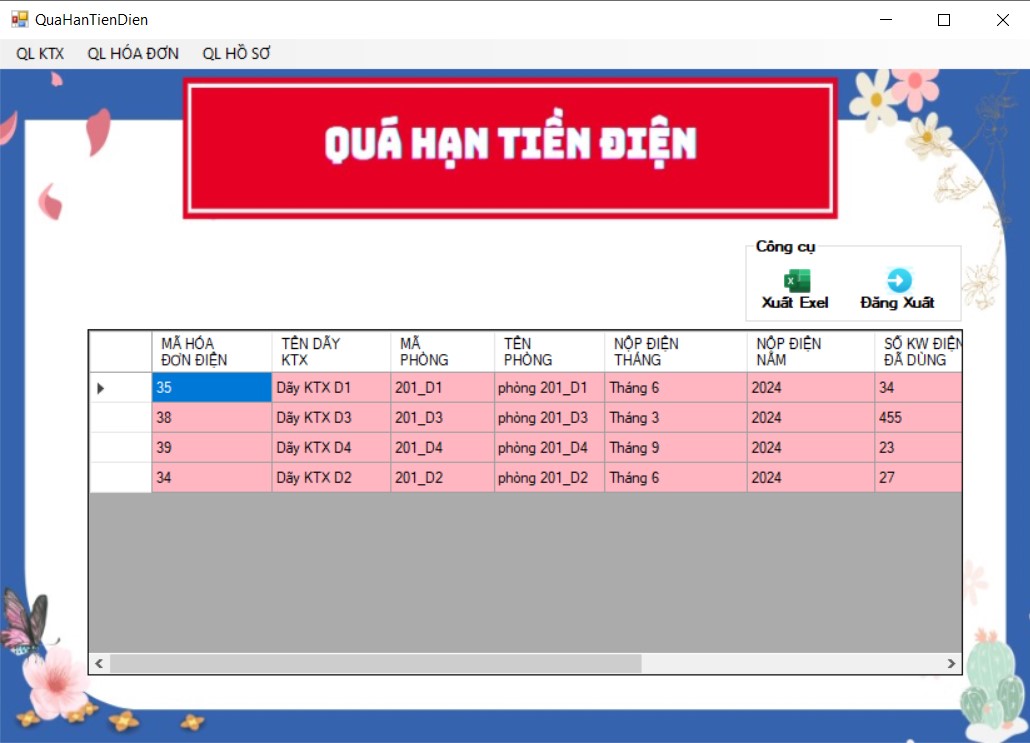The height and width of the screenshot is (743, 1030).
Task: Click cell Dãy KTX D1
Action: coord(331,388)
